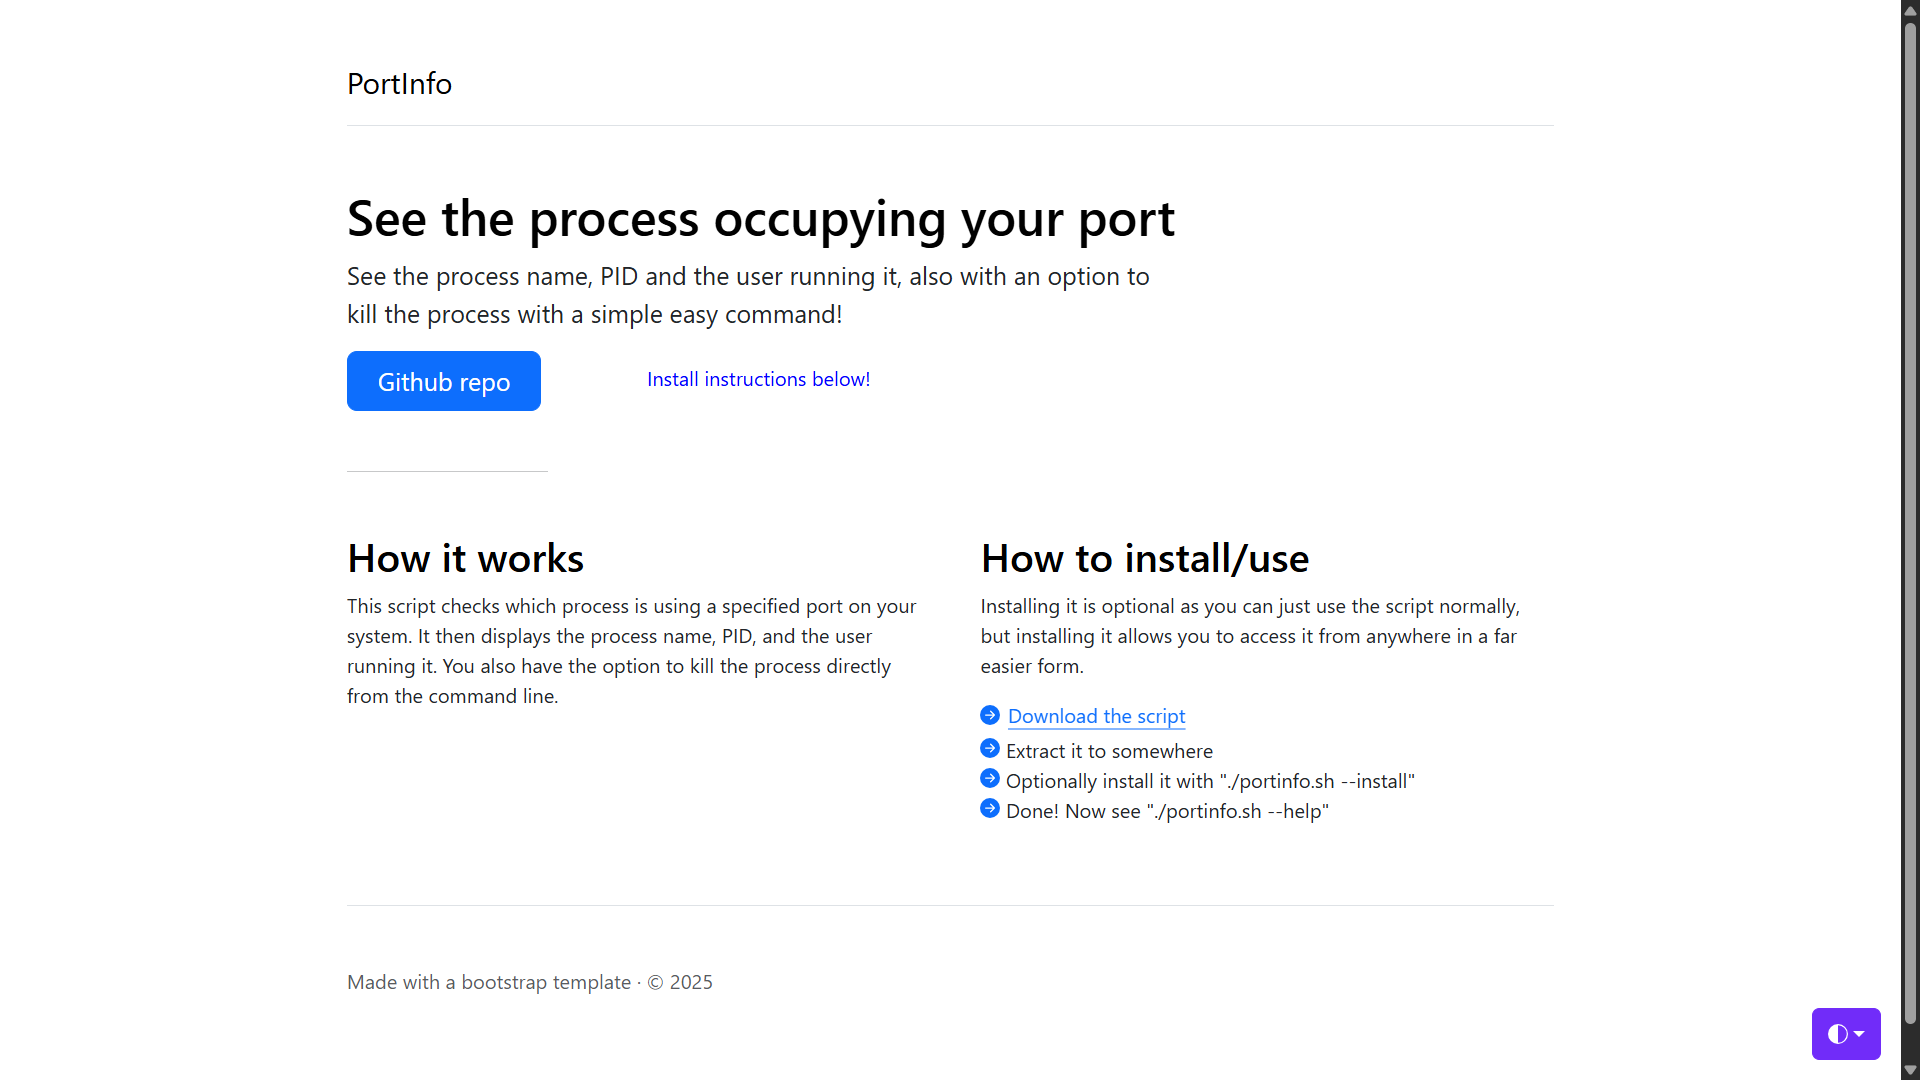The height and width of the screenshot is (1080, 1920).
Task: Click the vertical scrollbar thumb
Action: [1910, 520]
